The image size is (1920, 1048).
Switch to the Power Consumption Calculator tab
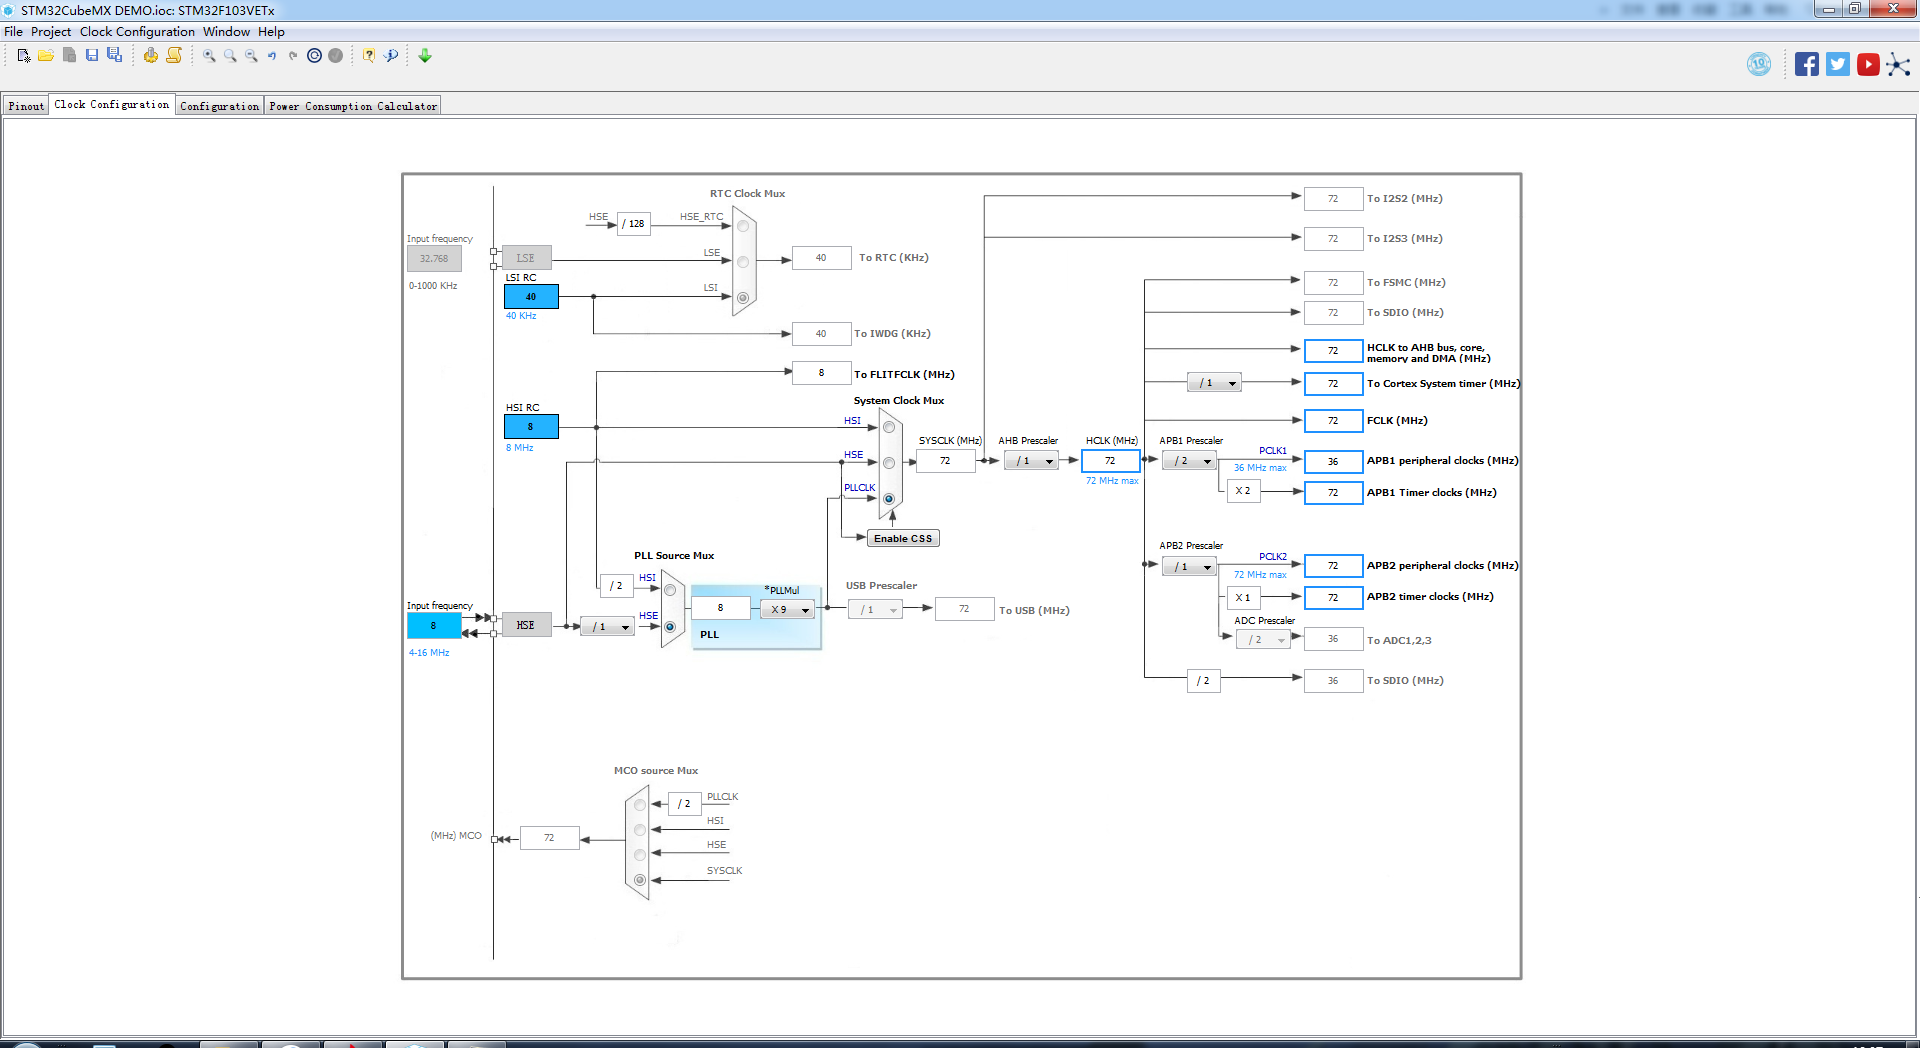point(353,106)
